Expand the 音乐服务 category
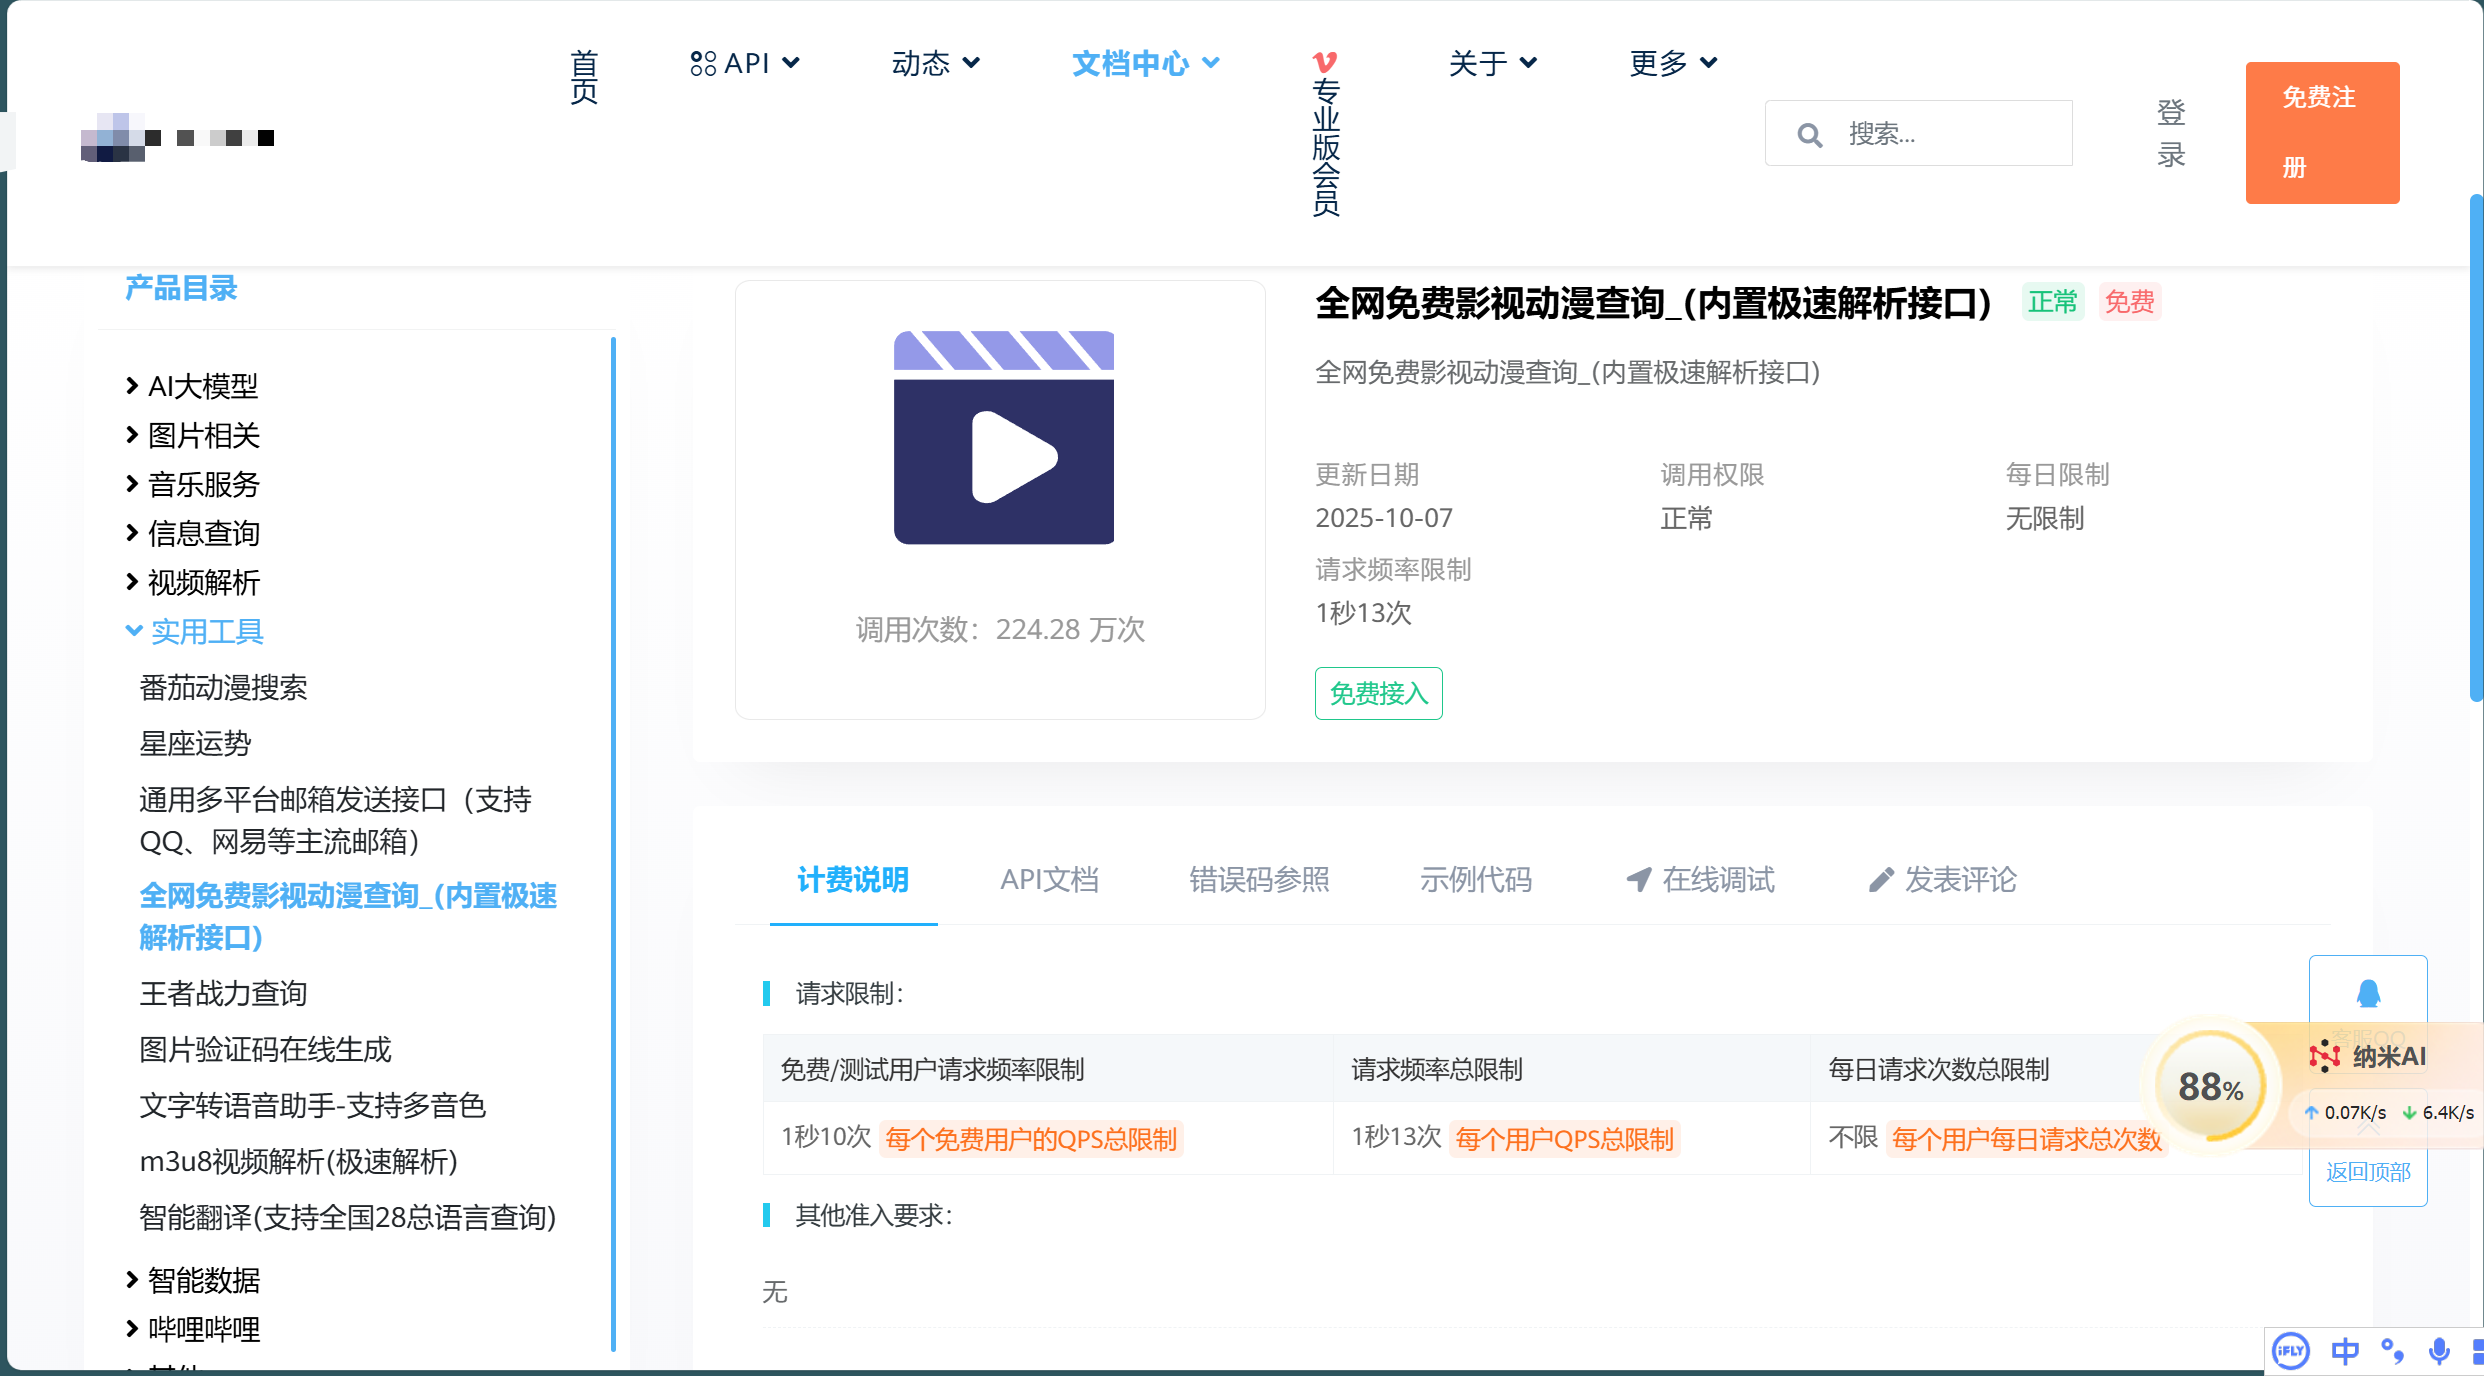Image resolution: width=2484 pixels, height=1376 pixels. pyautogui.click(x=193, y=484)
